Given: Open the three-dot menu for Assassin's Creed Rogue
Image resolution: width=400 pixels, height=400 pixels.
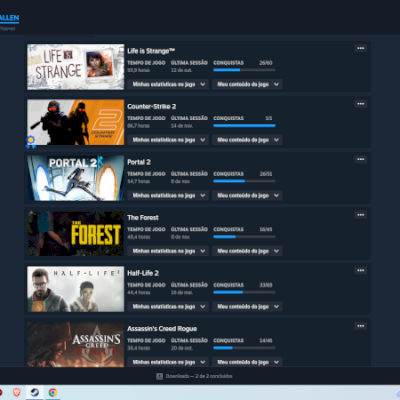Looking at the screenshot, I should pos(360,326).
